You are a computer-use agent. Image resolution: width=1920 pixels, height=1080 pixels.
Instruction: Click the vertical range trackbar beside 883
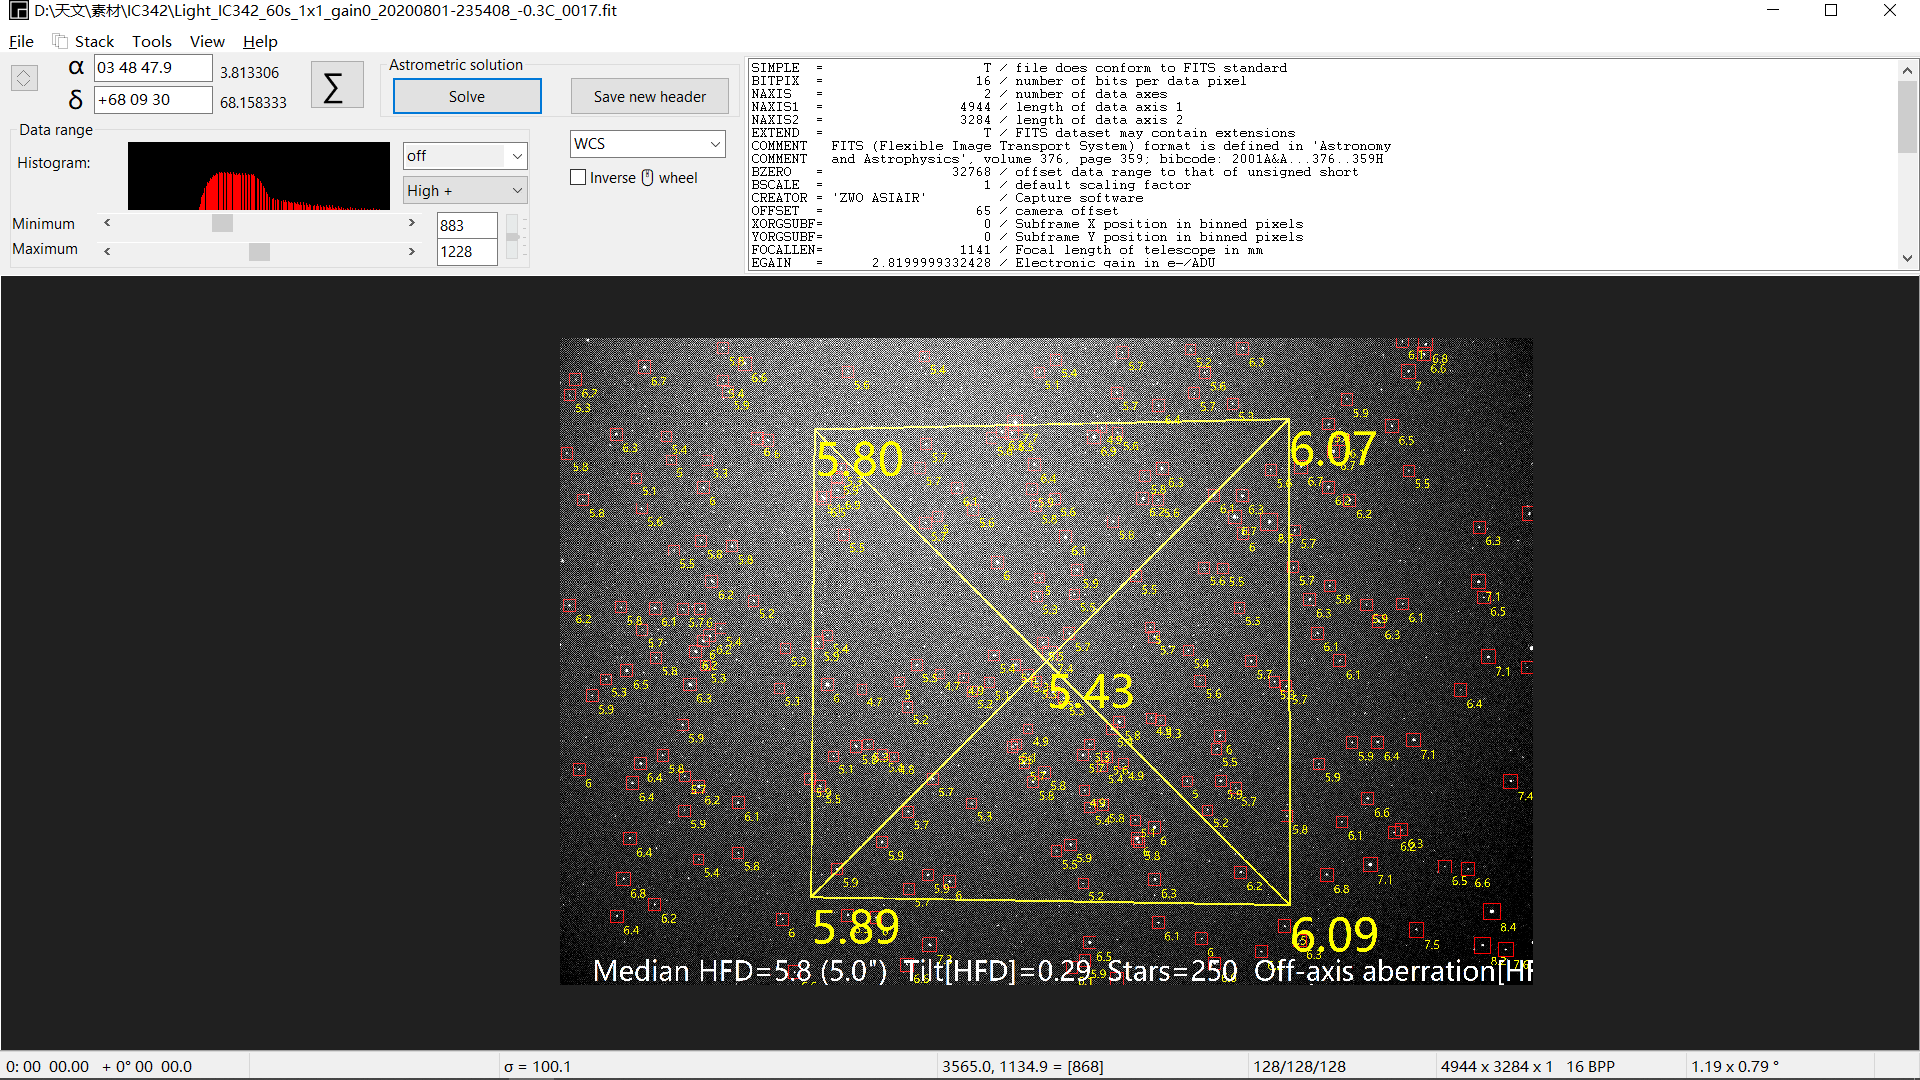513,237
